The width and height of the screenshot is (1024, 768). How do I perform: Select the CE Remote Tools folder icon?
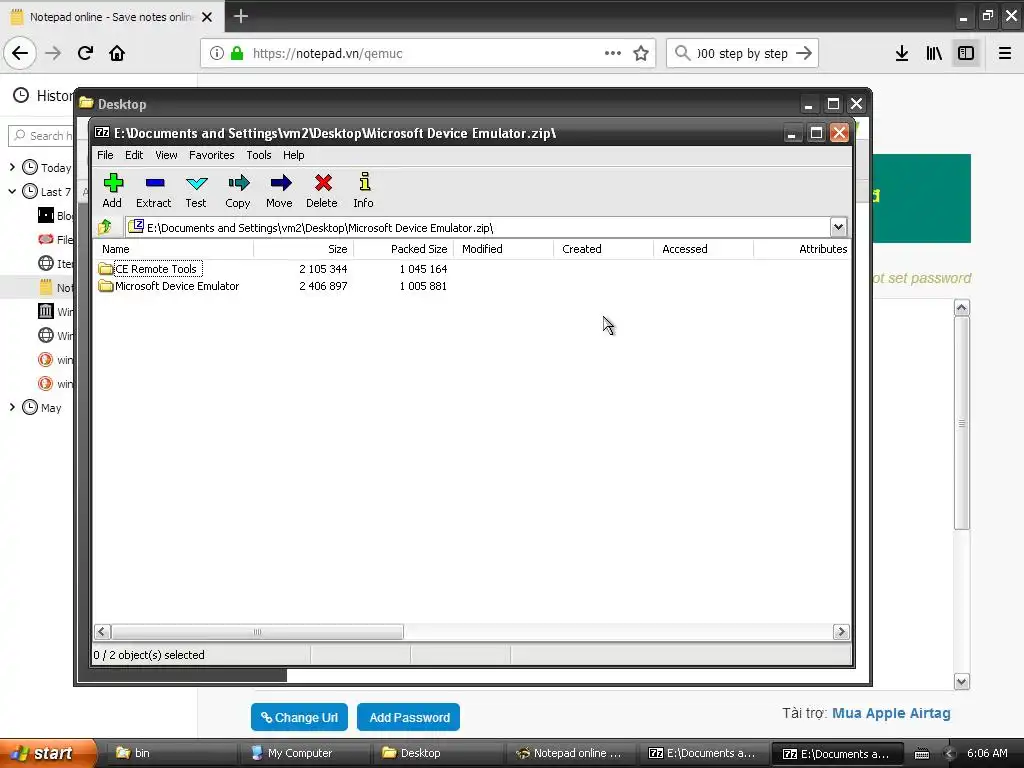(106, 268)
